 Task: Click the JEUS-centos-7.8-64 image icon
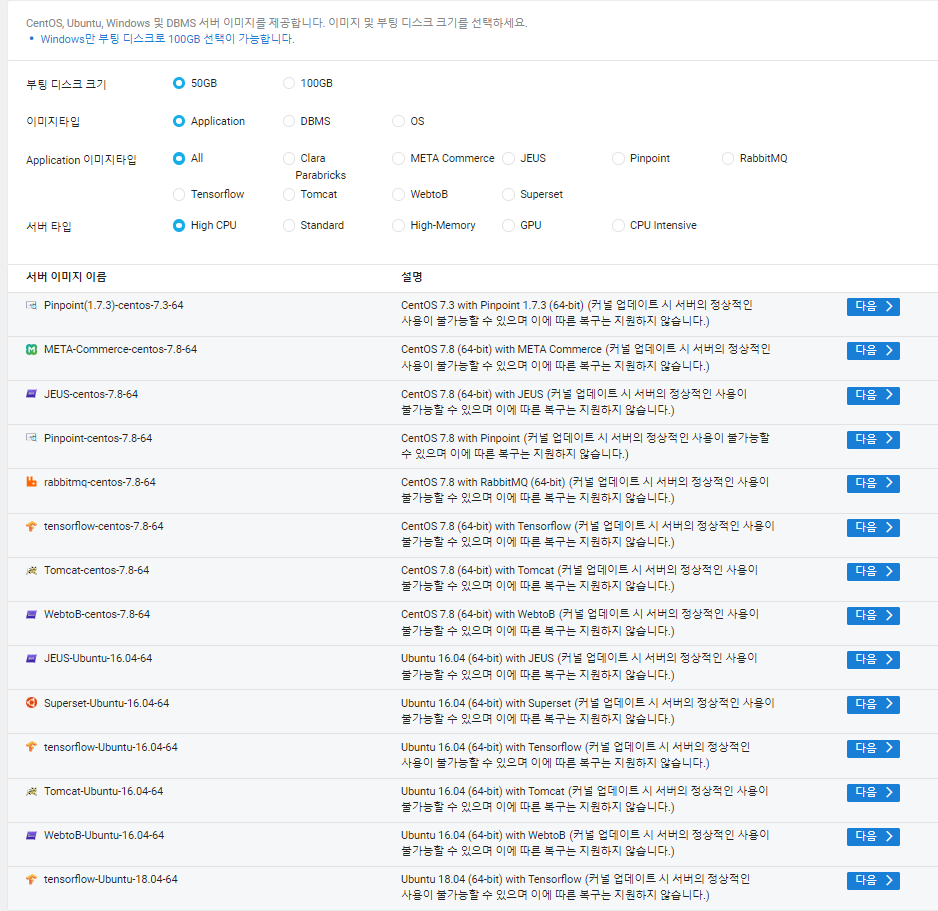coord(32,394)
